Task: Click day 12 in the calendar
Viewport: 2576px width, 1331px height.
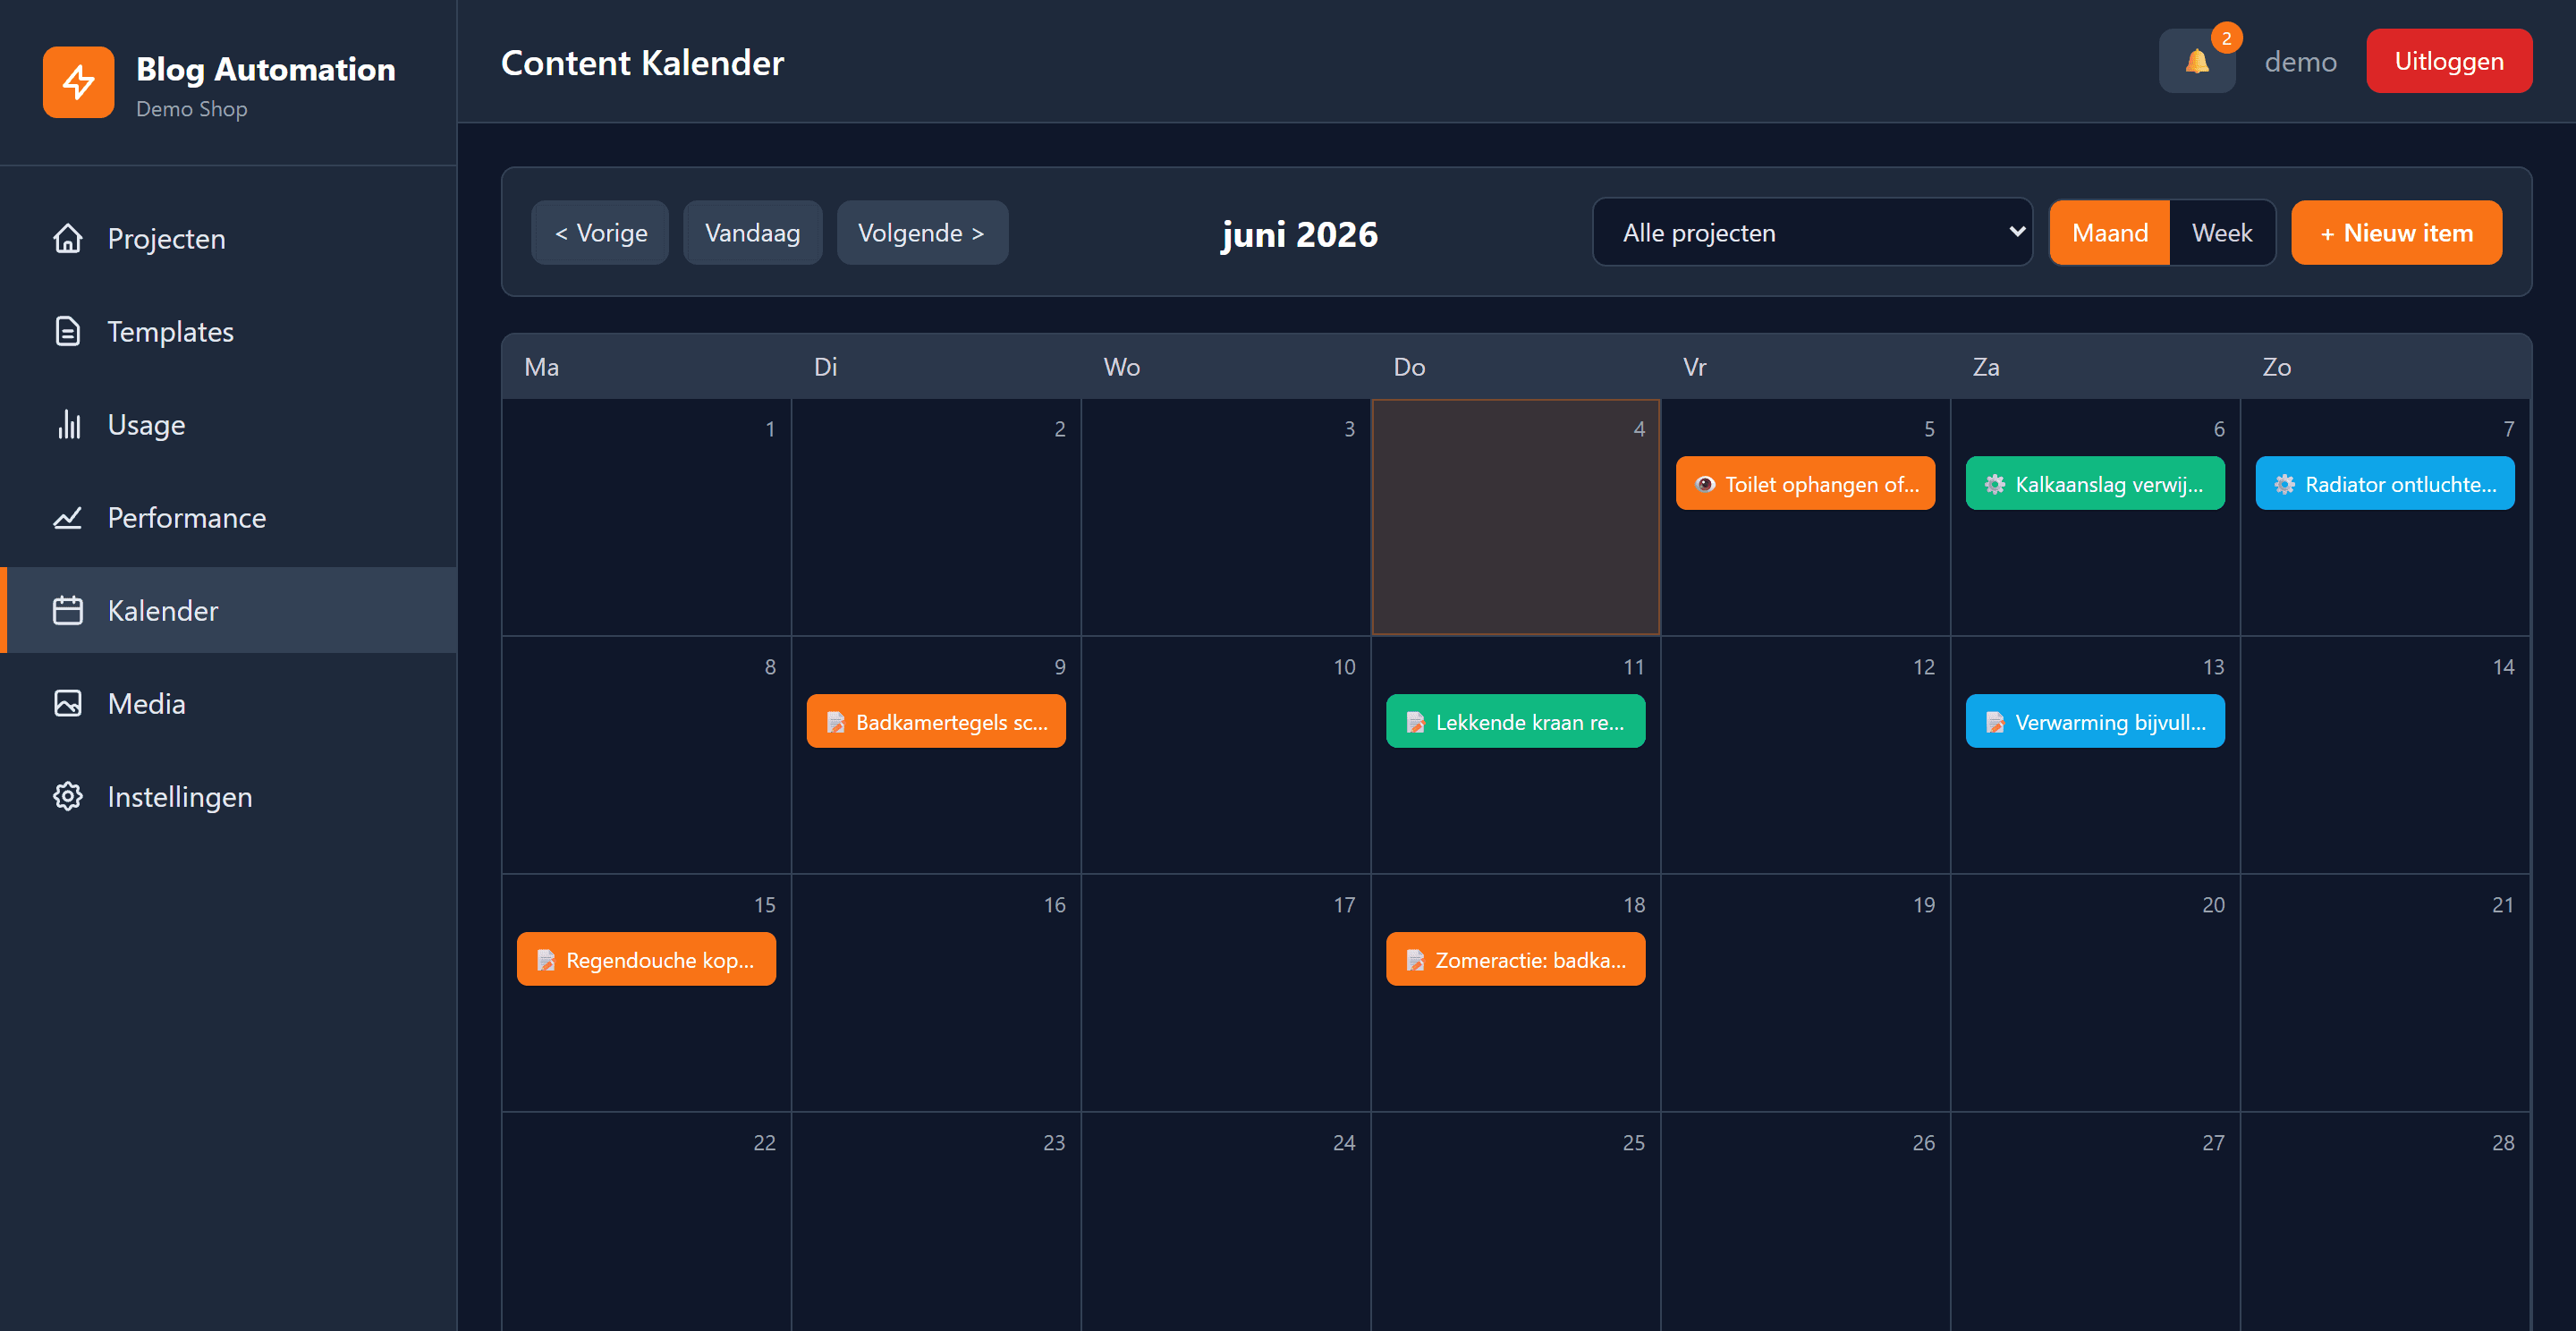Action: [x=1805, y=756]
